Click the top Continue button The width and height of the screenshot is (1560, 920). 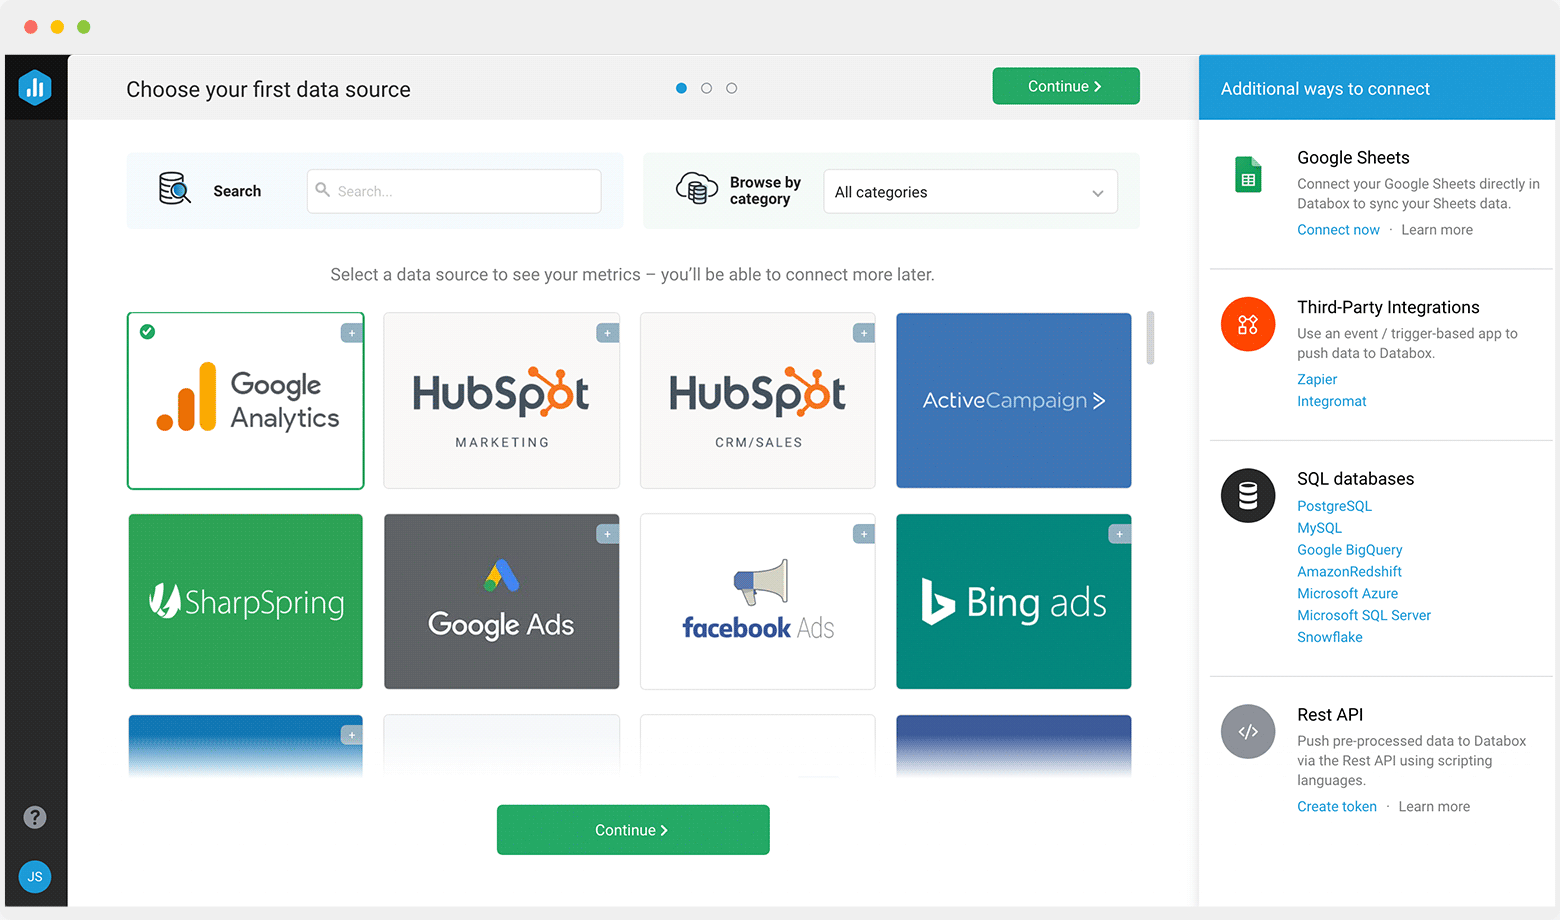click(1066, 86)
